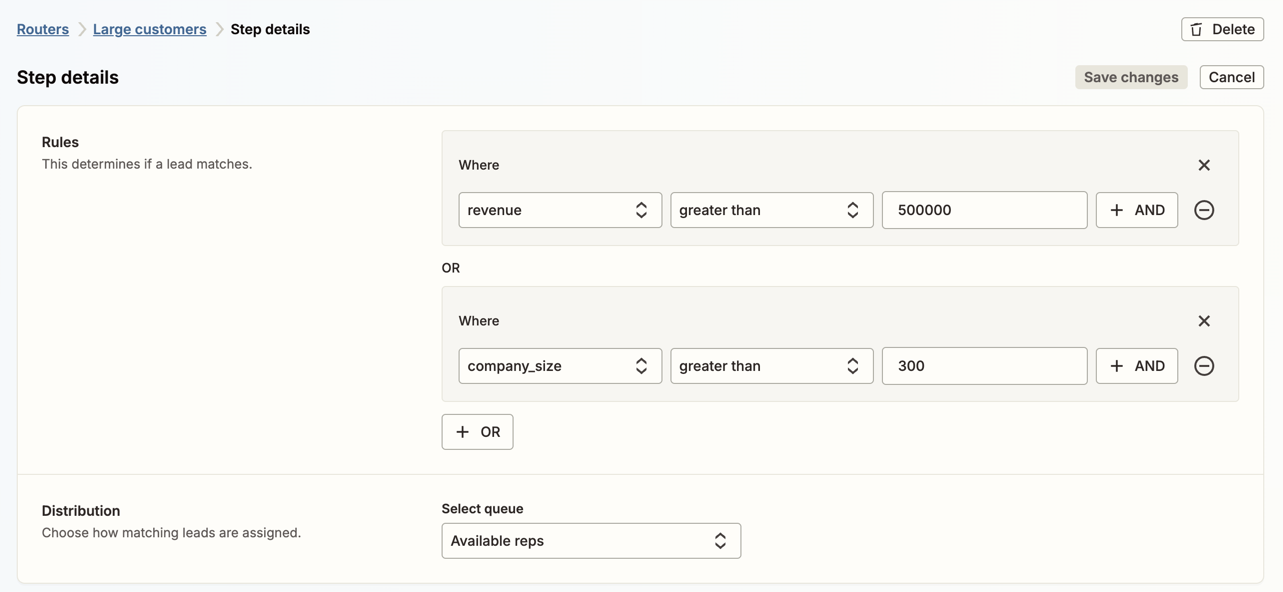Cancel editing step details

[x=1231, y=77]
